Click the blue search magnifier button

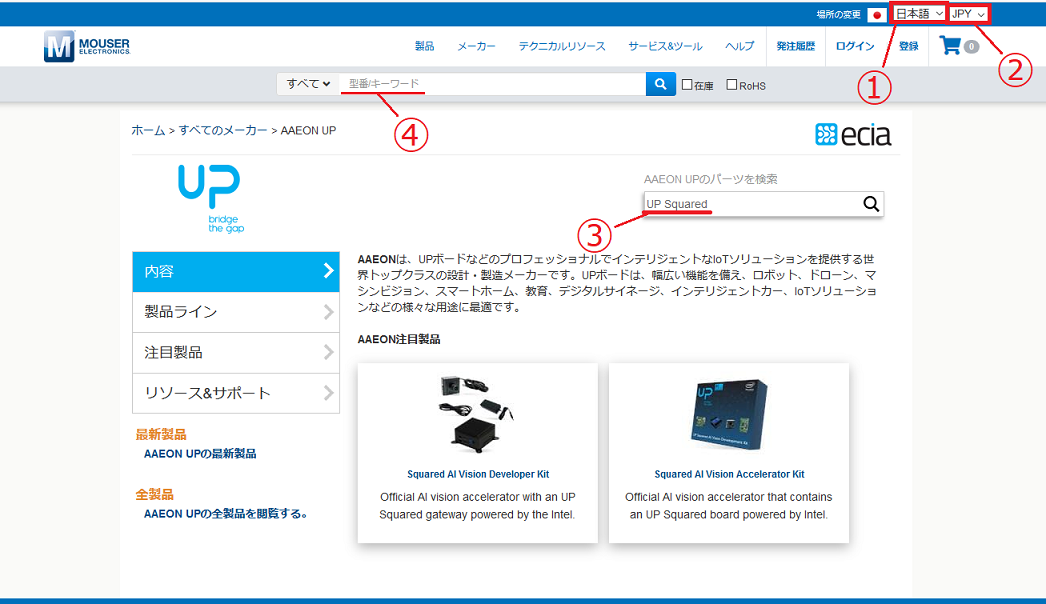pyautogui.click(x=660, y=84)
